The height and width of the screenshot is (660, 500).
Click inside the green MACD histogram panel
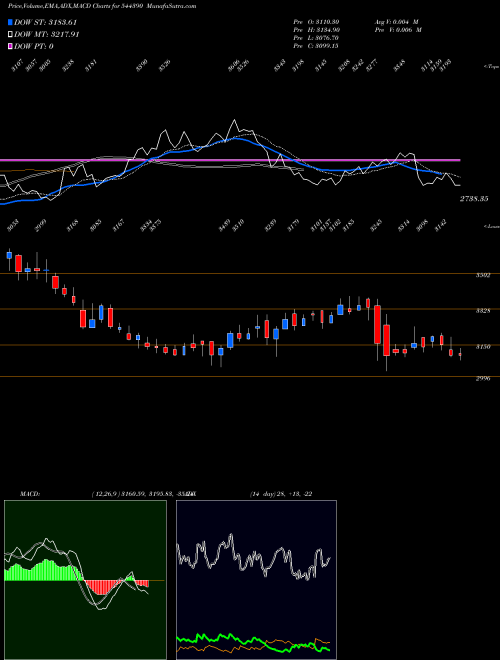[x=85, y=580]
